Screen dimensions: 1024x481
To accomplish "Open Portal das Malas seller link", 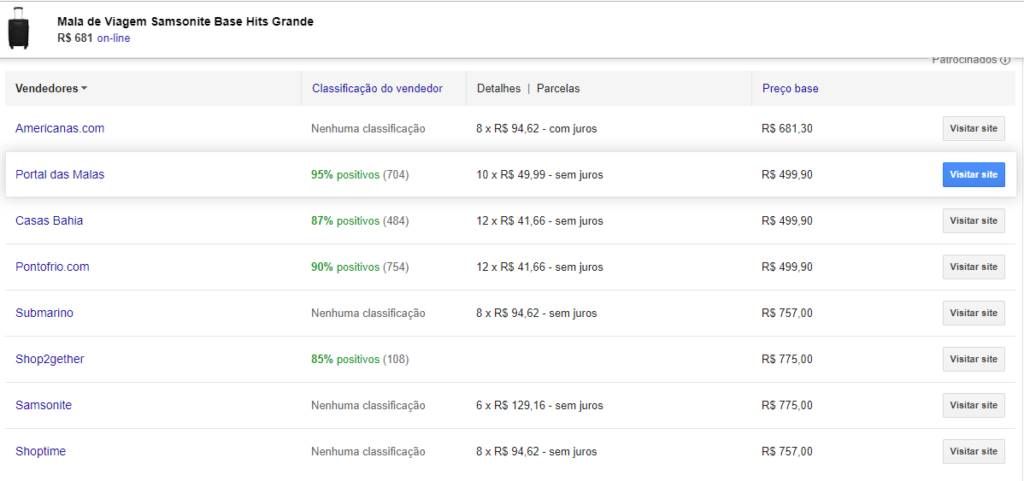I will (59, 175).
